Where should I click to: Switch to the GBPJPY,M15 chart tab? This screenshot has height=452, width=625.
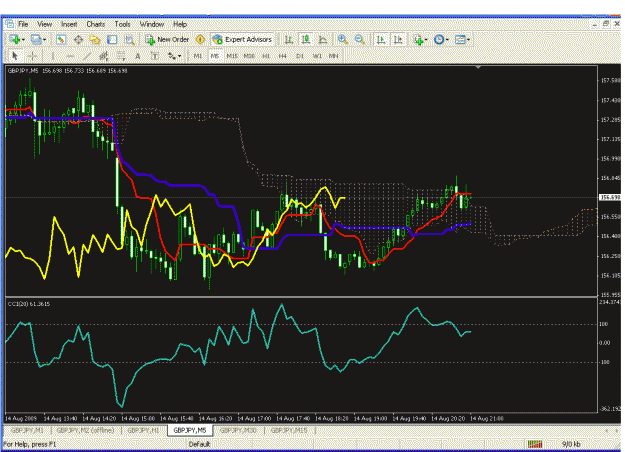pyautogui.click(x=289, y=431)
